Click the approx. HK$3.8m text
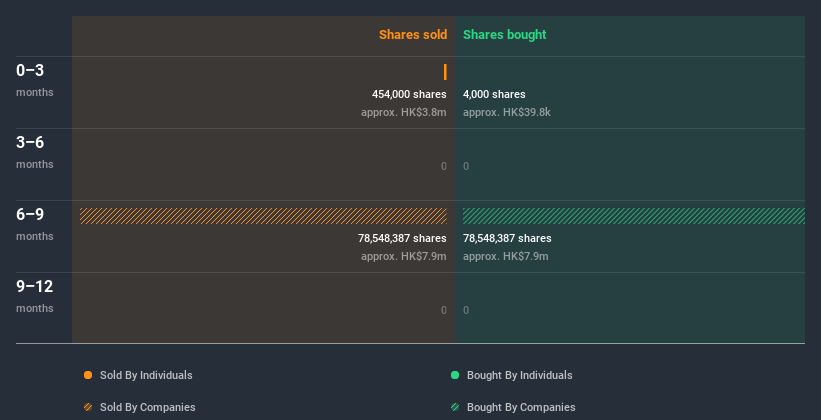This screenshot has width=821, height=420. (x=404, y=113)
